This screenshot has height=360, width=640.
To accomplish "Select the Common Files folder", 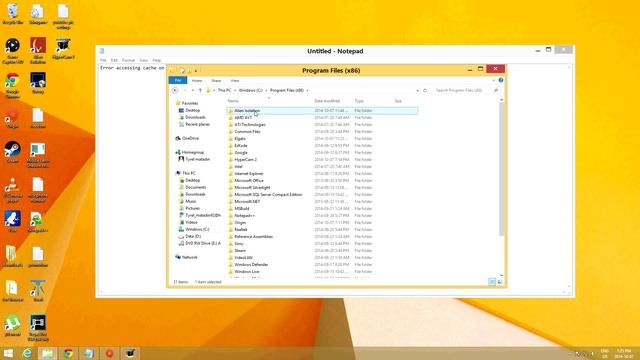I will 247,131.
